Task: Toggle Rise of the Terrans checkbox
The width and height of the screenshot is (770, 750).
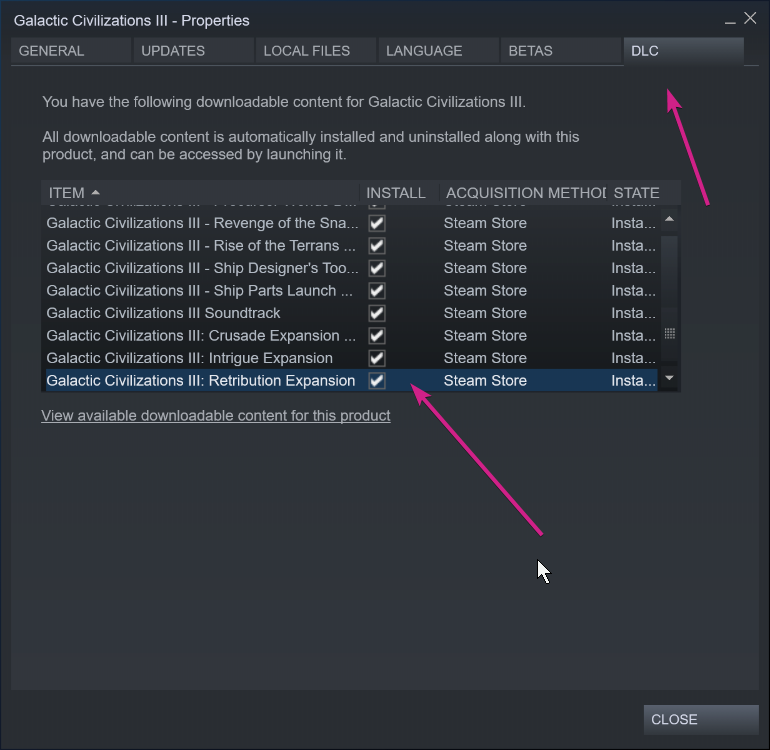Action: [x=377, y=246]
